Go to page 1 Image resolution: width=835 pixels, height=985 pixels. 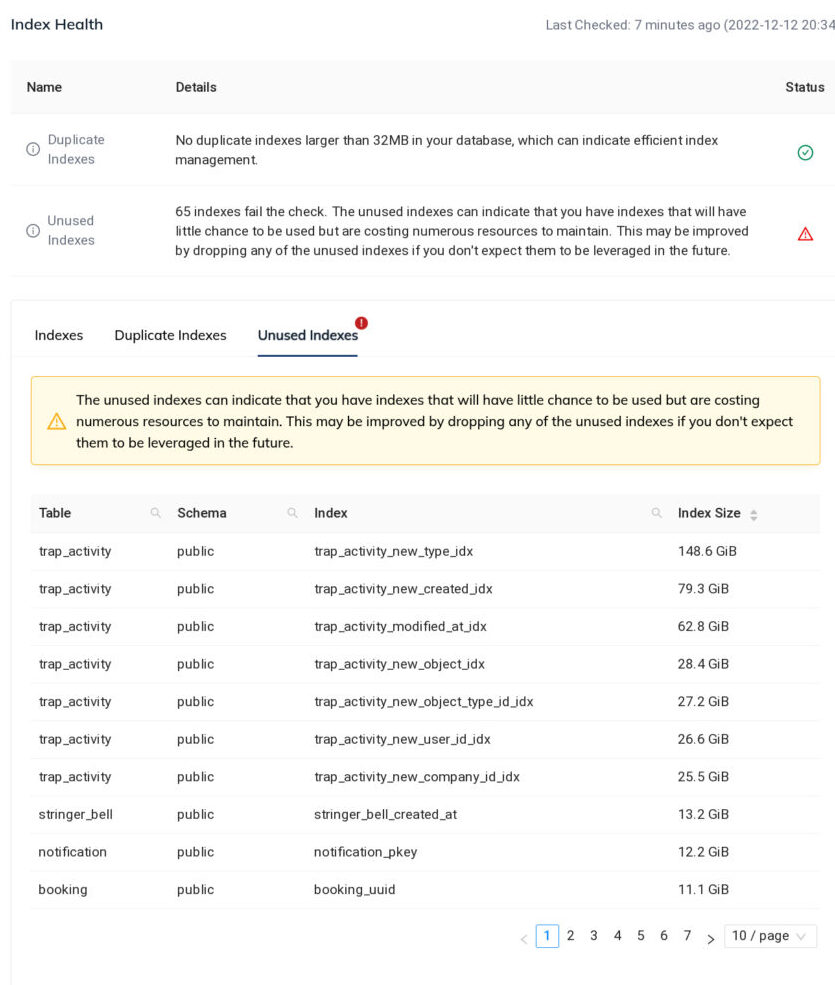[547, 935]
